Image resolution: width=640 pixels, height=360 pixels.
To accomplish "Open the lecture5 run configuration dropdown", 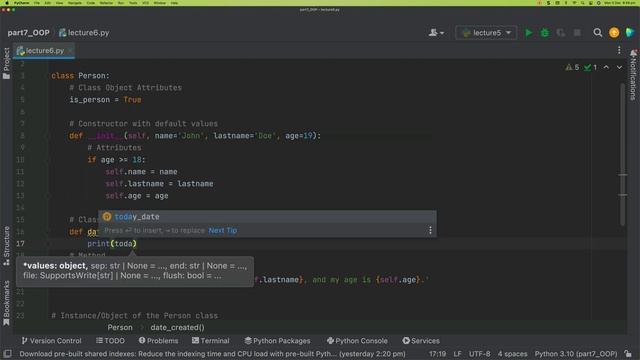I will (486, 33).
